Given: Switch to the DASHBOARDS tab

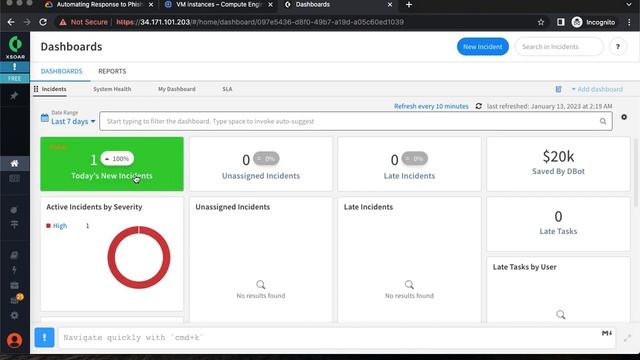Looking at the screenshot, I should (62, 71).
